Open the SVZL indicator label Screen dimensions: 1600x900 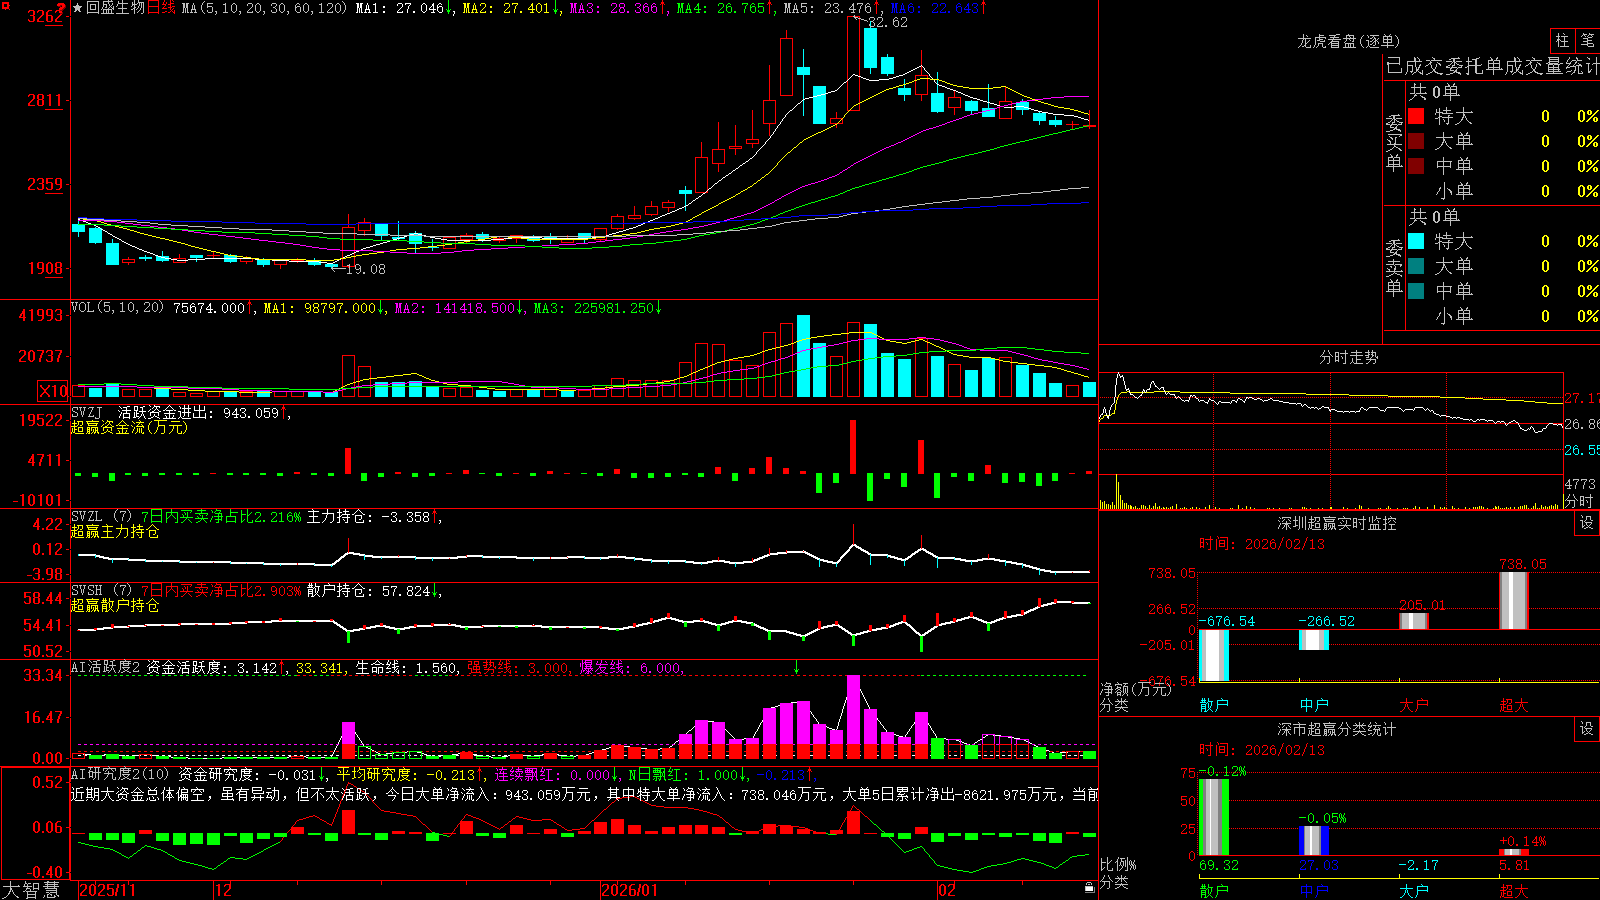[87, 517]
